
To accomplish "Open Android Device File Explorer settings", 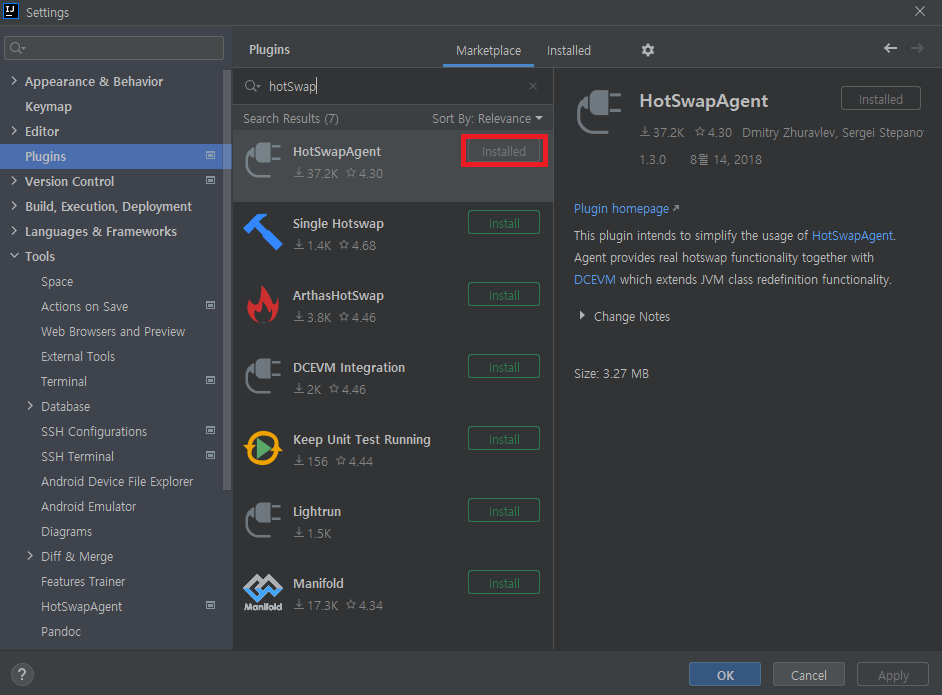I will [117, 481].
